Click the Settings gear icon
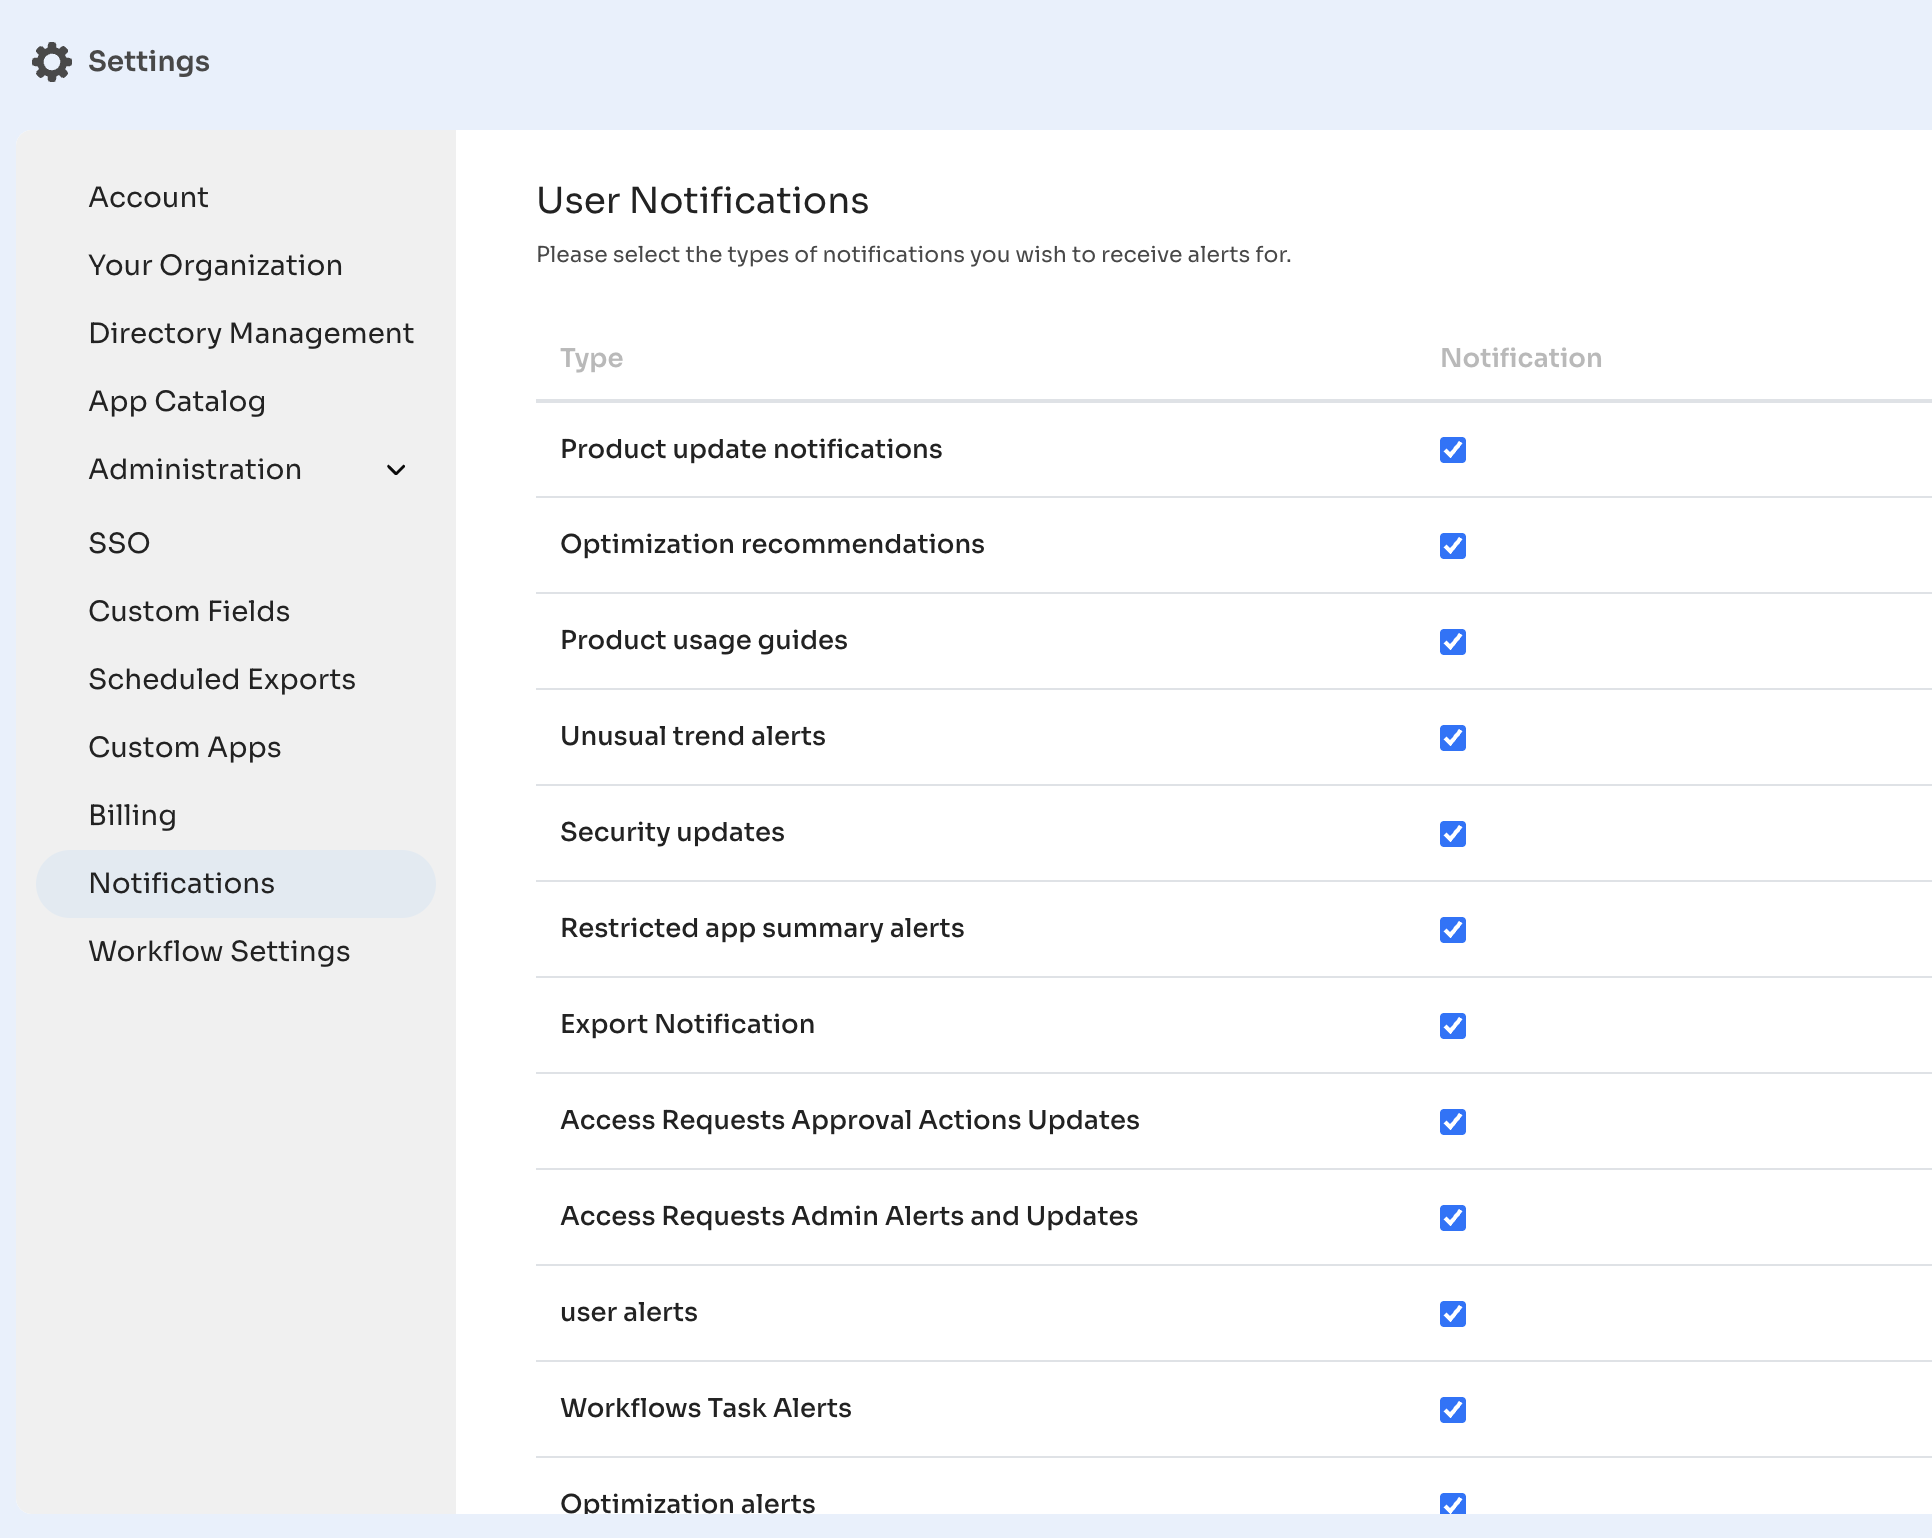The width and height of the screenshot is (1932, 1538). pyautogui.click(x=52, y=62)
